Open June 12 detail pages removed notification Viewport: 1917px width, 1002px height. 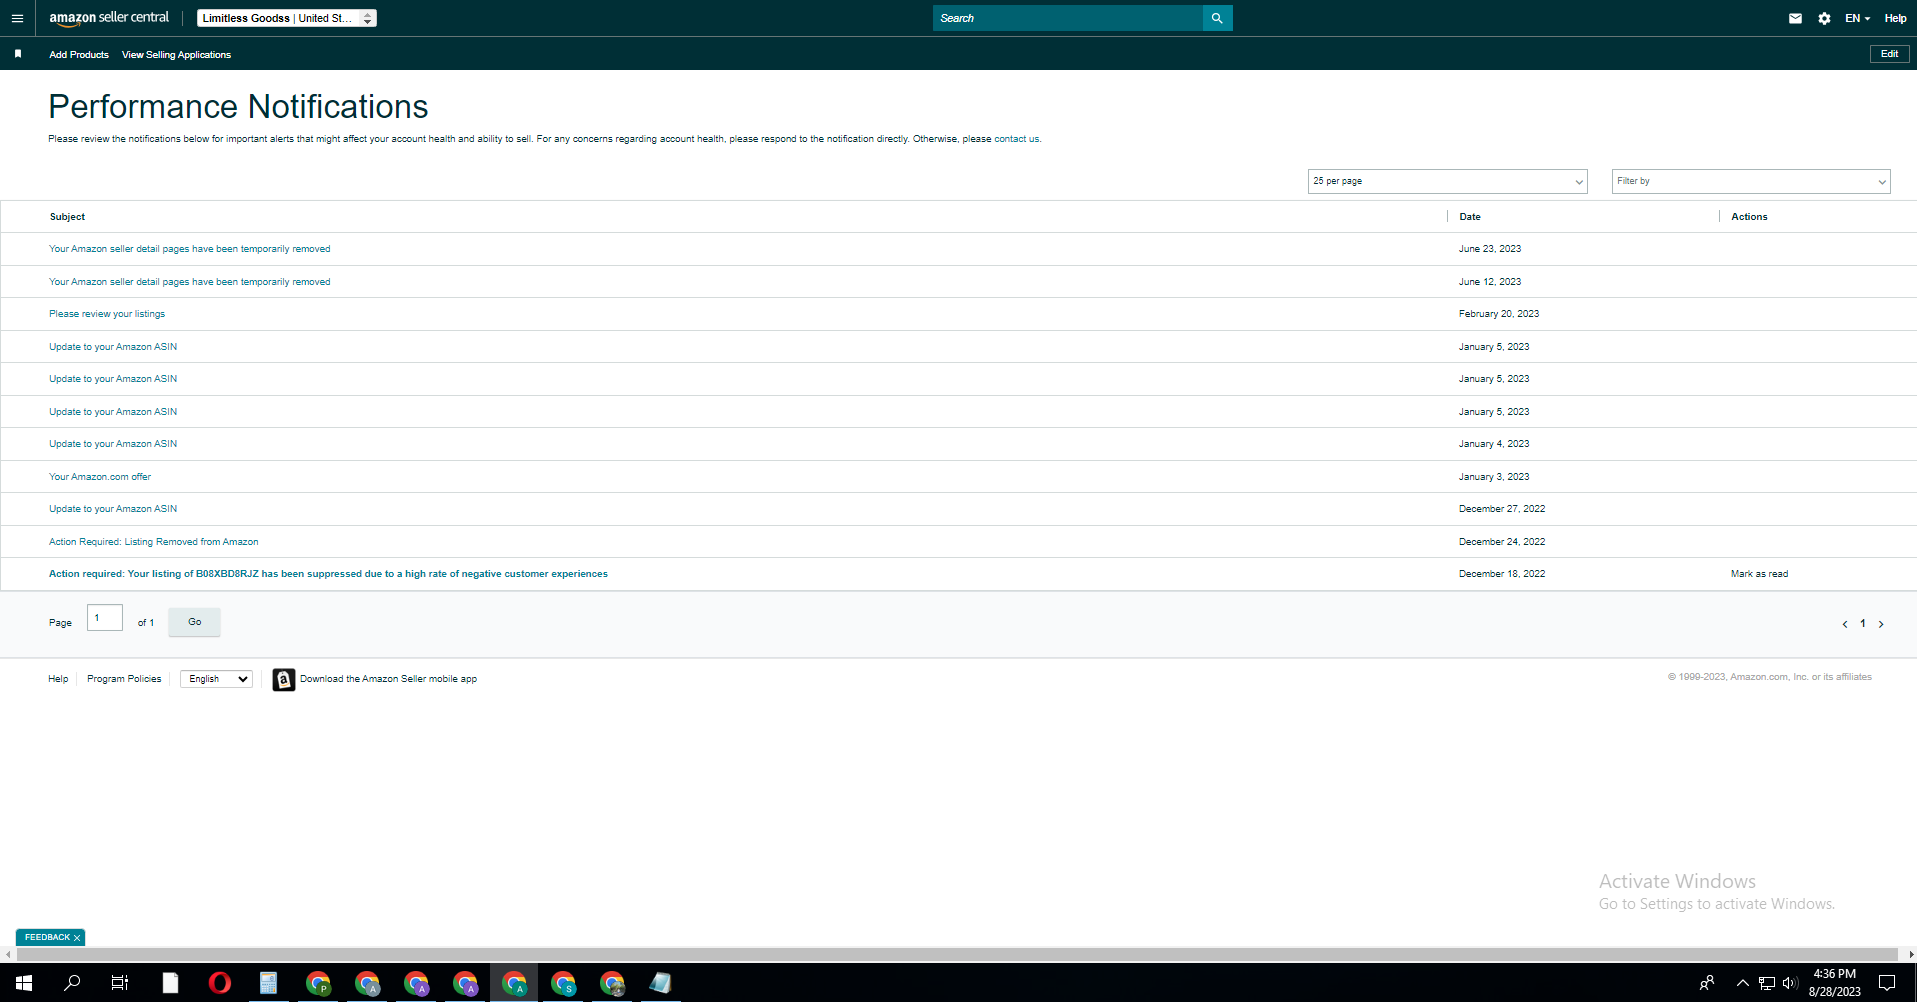[x=190, y=282]
